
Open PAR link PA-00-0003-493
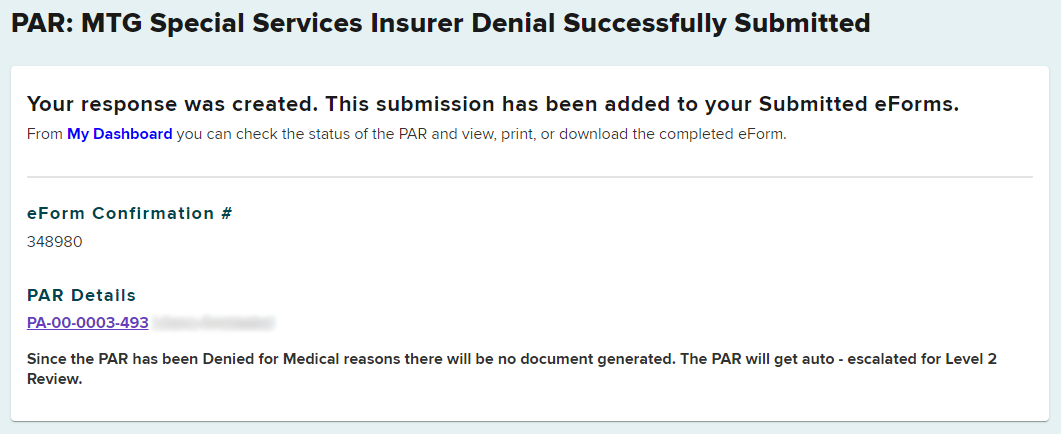click(88, 323)
